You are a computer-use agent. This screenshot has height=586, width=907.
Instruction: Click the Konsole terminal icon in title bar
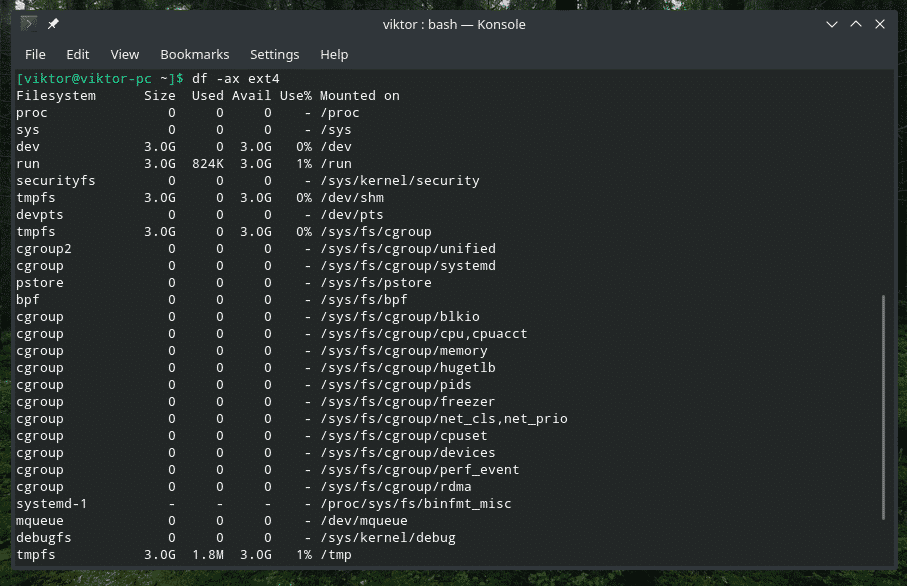pyautogui.click(x=30, y=24)
